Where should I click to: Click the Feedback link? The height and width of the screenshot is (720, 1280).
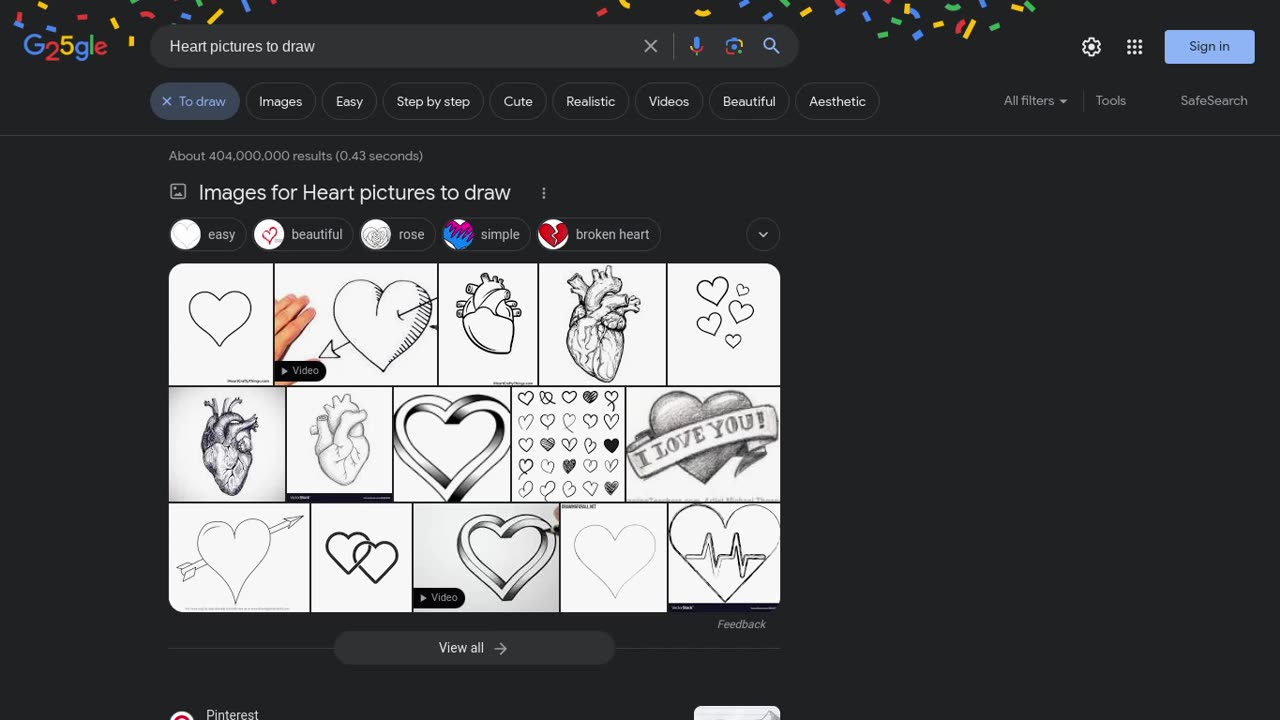(741, 624)
